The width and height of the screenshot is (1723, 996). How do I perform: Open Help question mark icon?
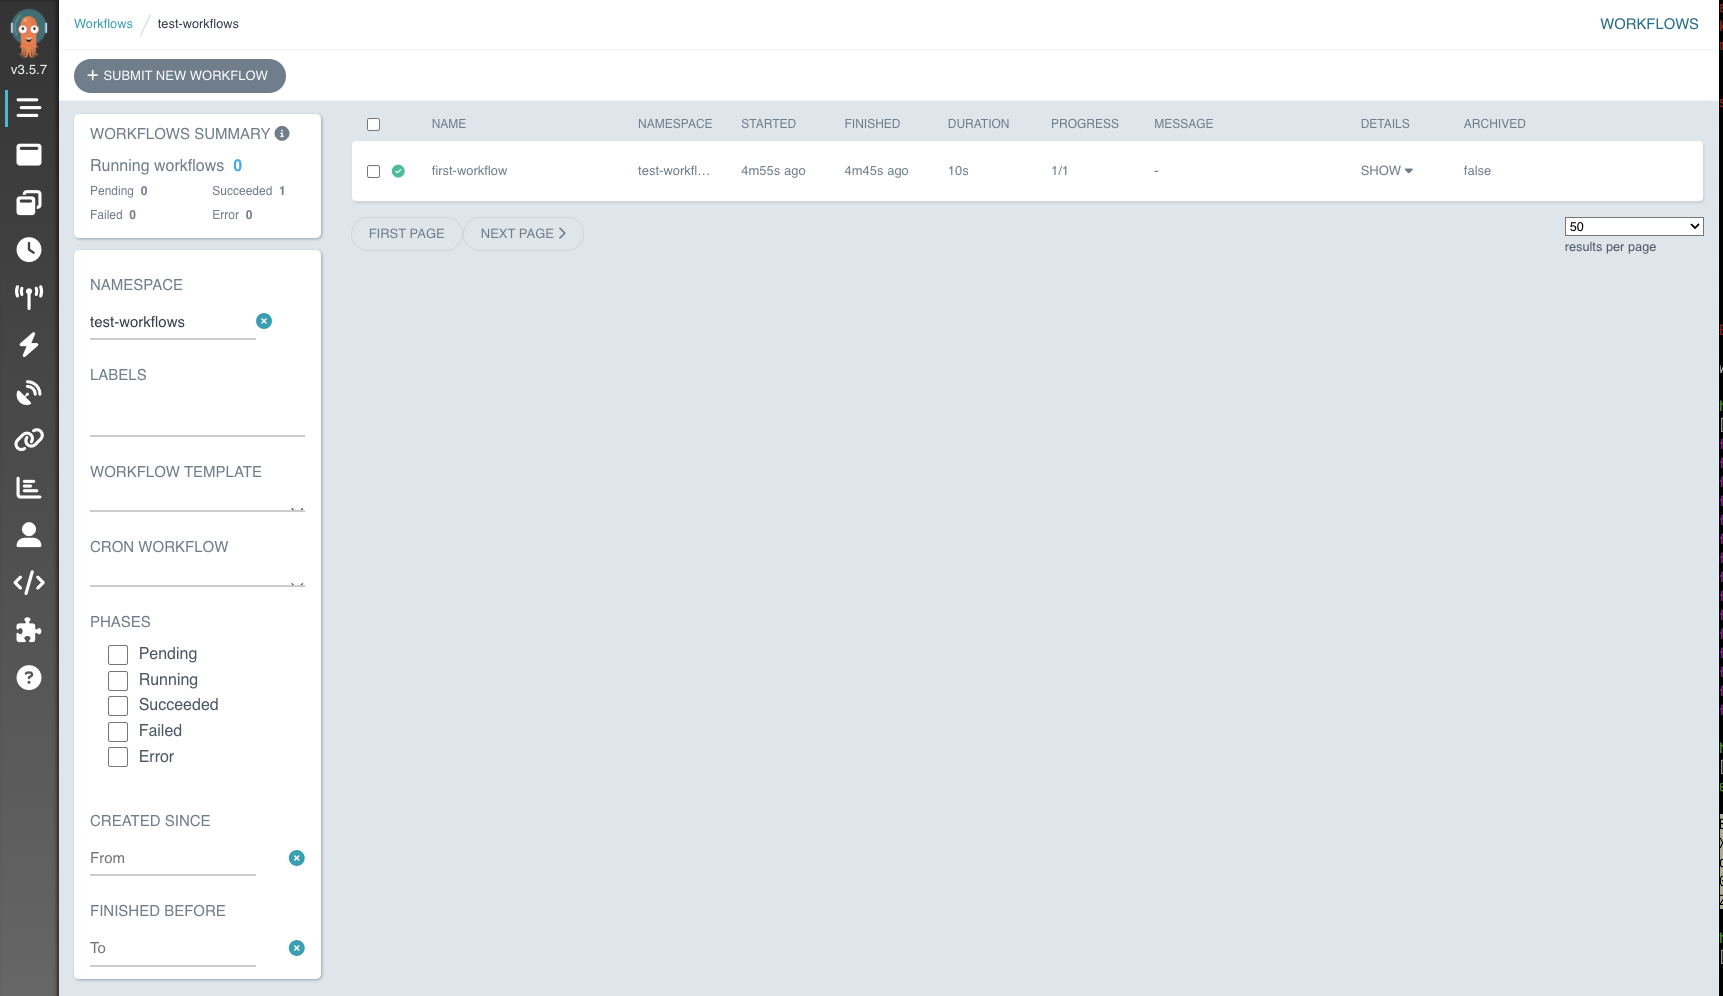pos(28,678)
